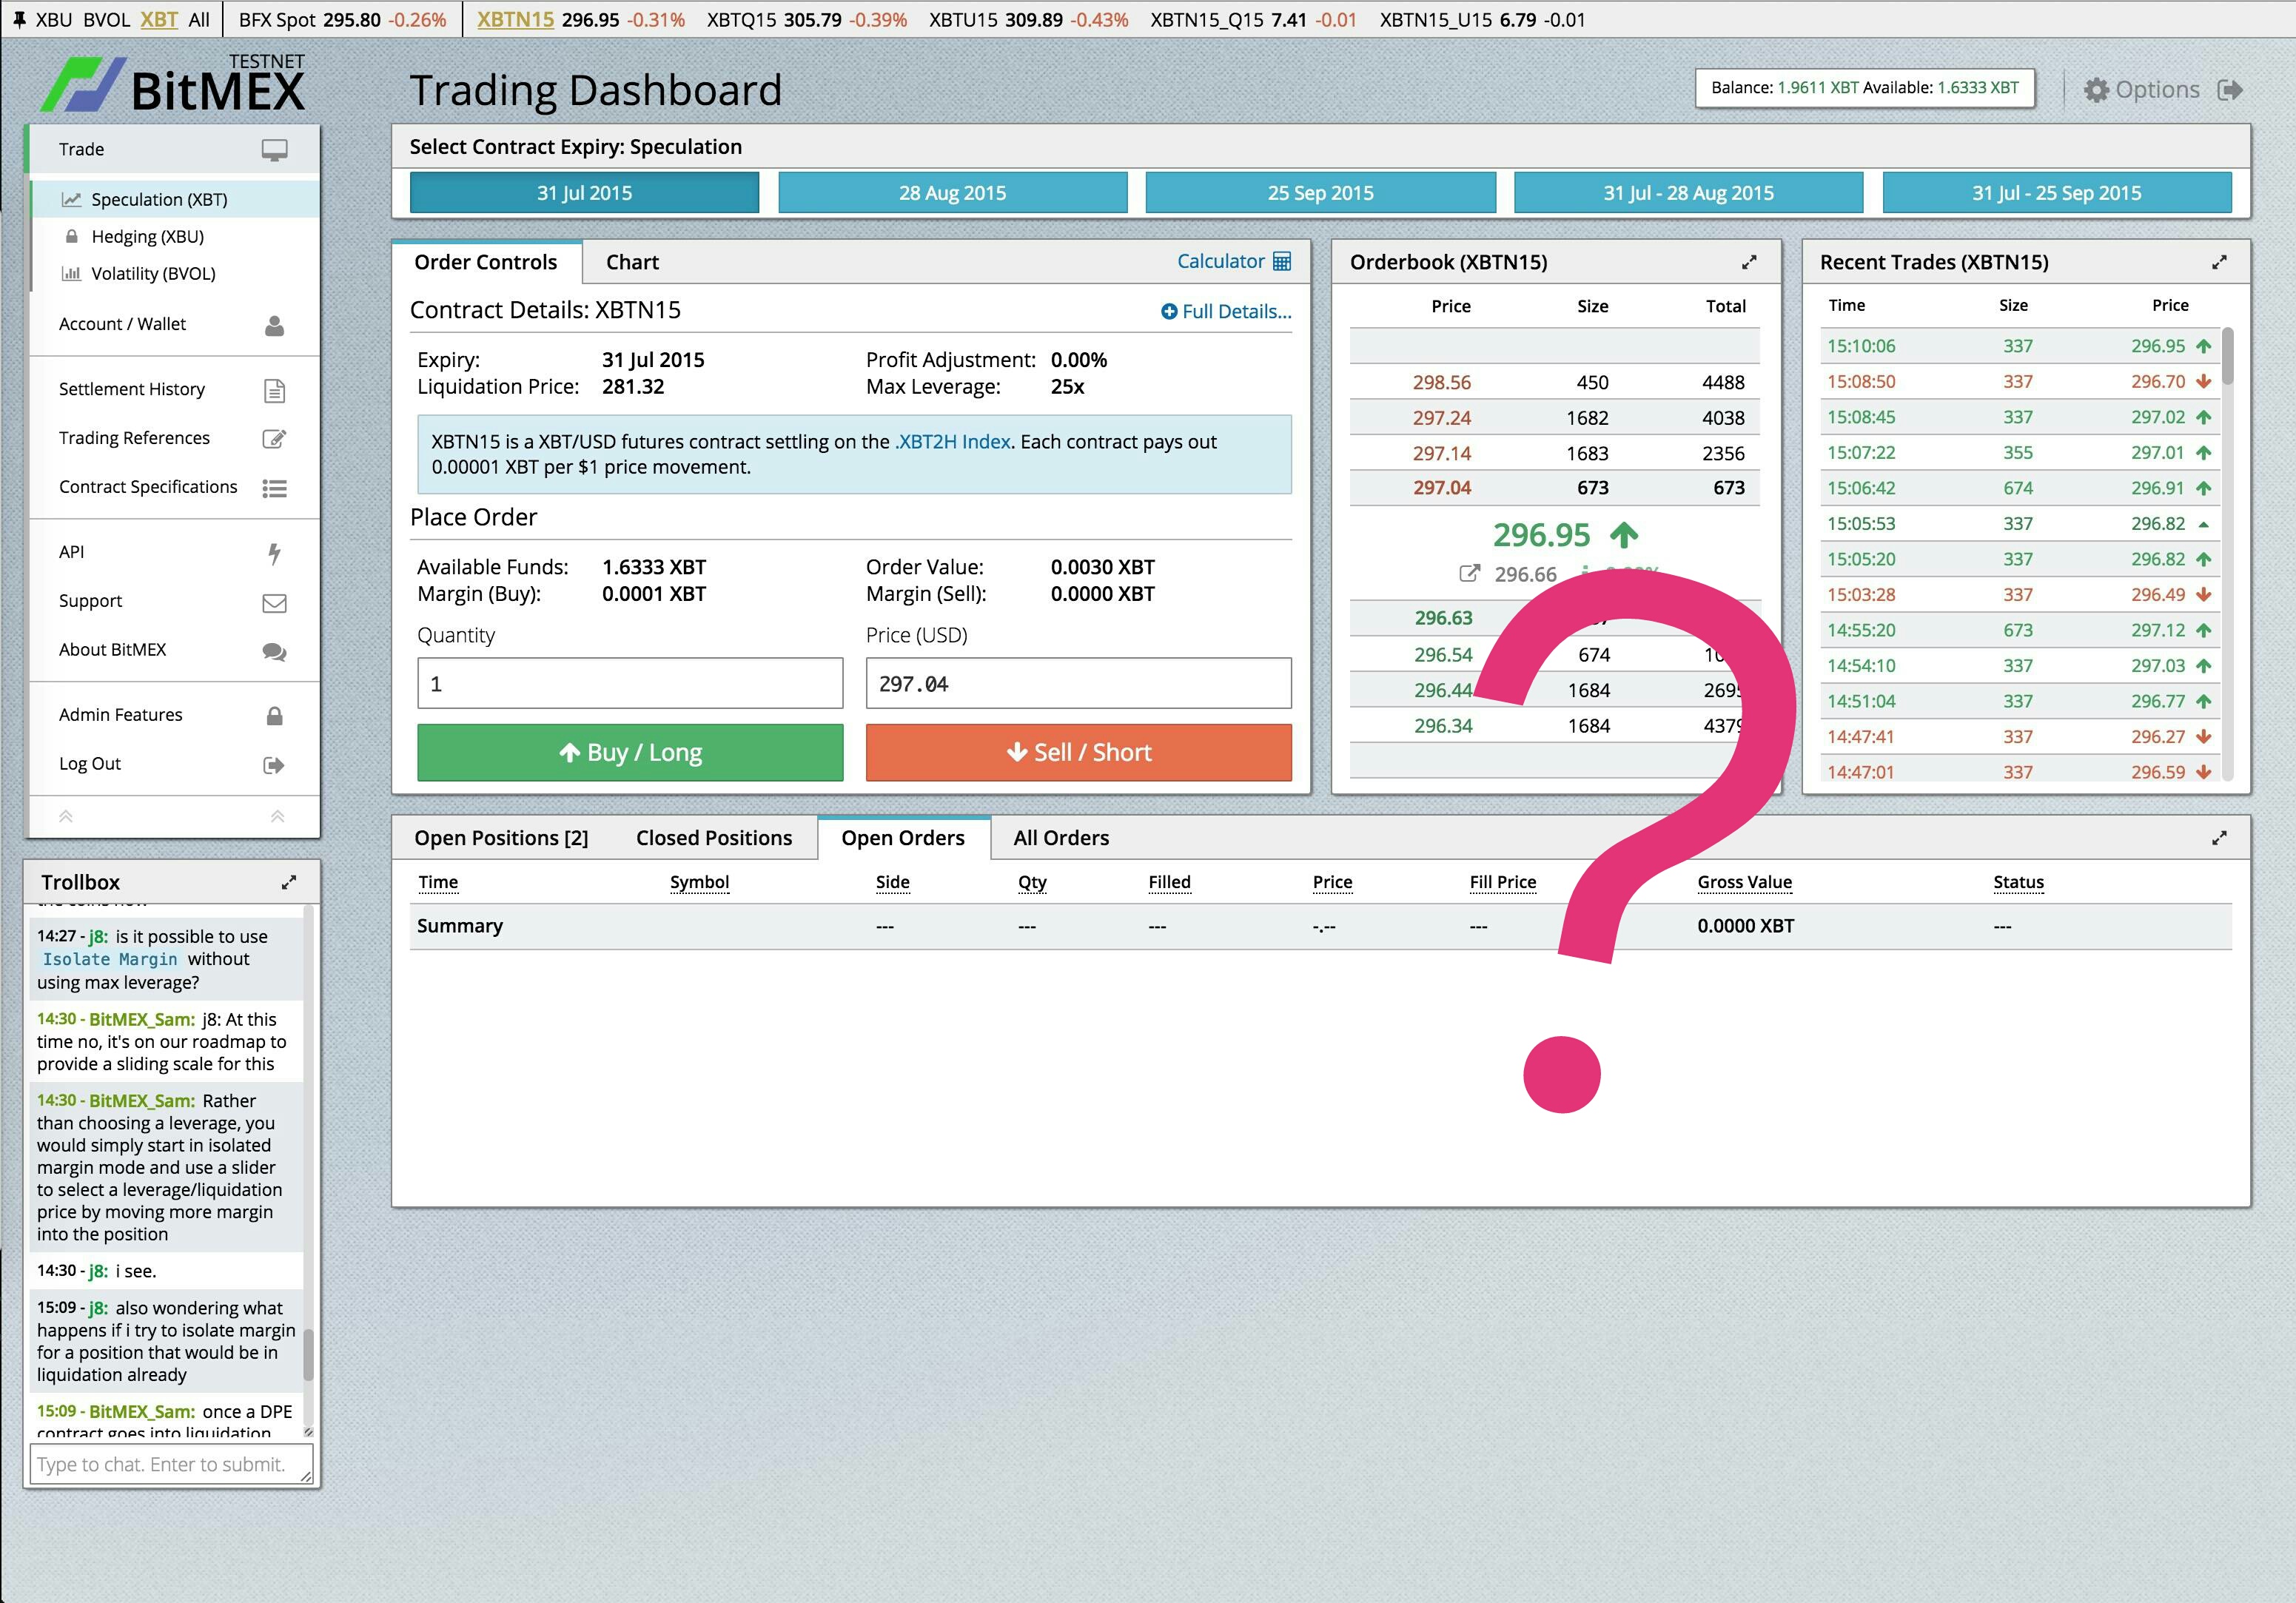
Task: Switch to the Chart tab
Action: coord(632,262)
